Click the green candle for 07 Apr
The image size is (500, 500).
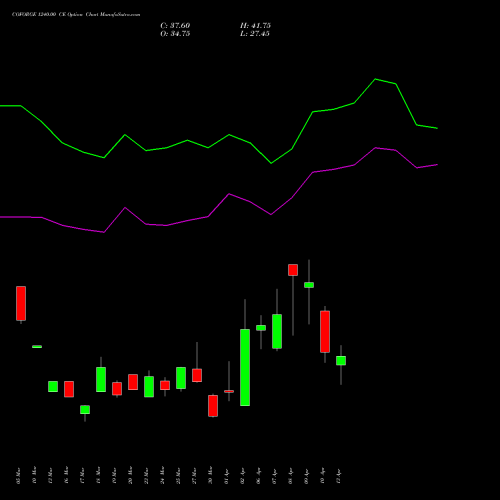point(277,331)
